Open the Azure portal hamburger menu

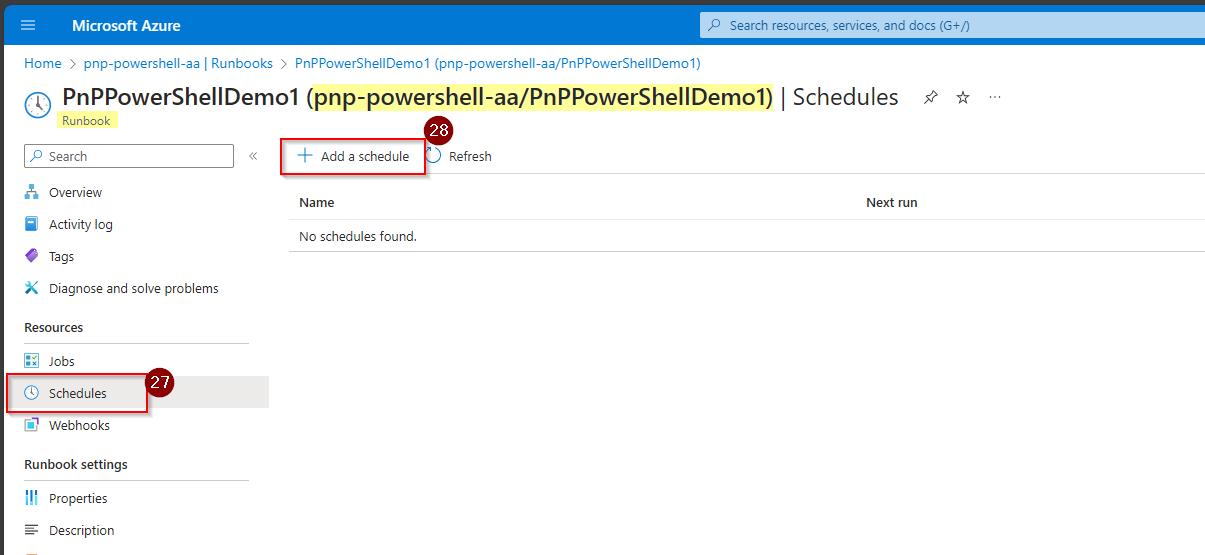[x=27, y=25]
